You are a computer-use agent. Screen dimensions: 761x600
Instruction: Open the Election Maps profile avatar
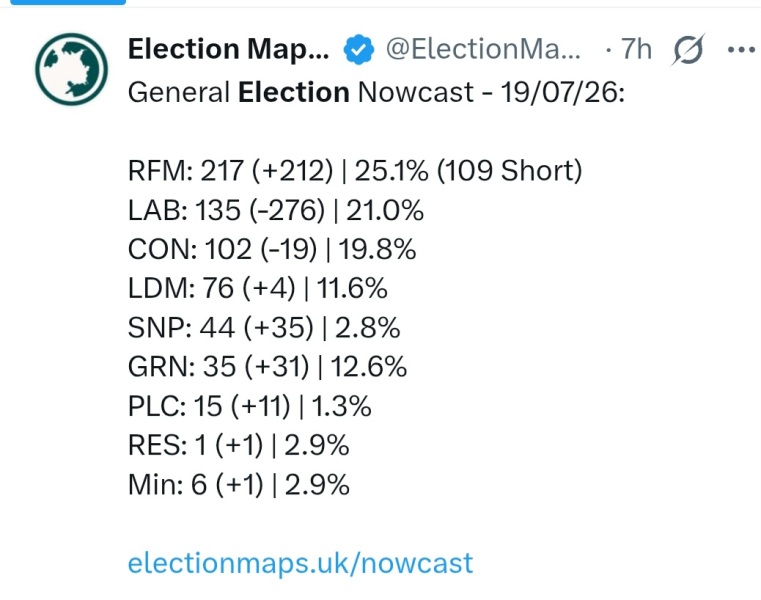pyautogui.click(x=71, y=69)
